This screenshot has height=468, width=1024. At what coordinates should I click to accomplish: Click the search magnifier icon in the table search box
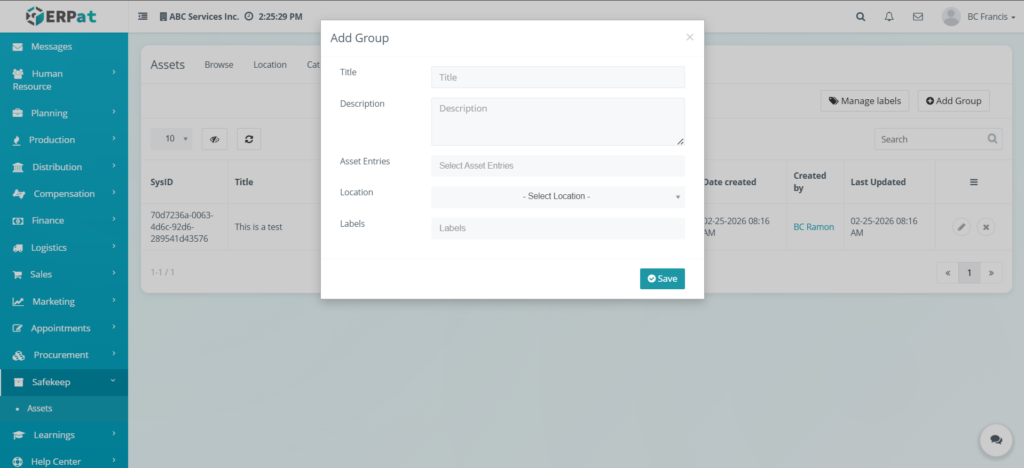[x=992, y=139]
